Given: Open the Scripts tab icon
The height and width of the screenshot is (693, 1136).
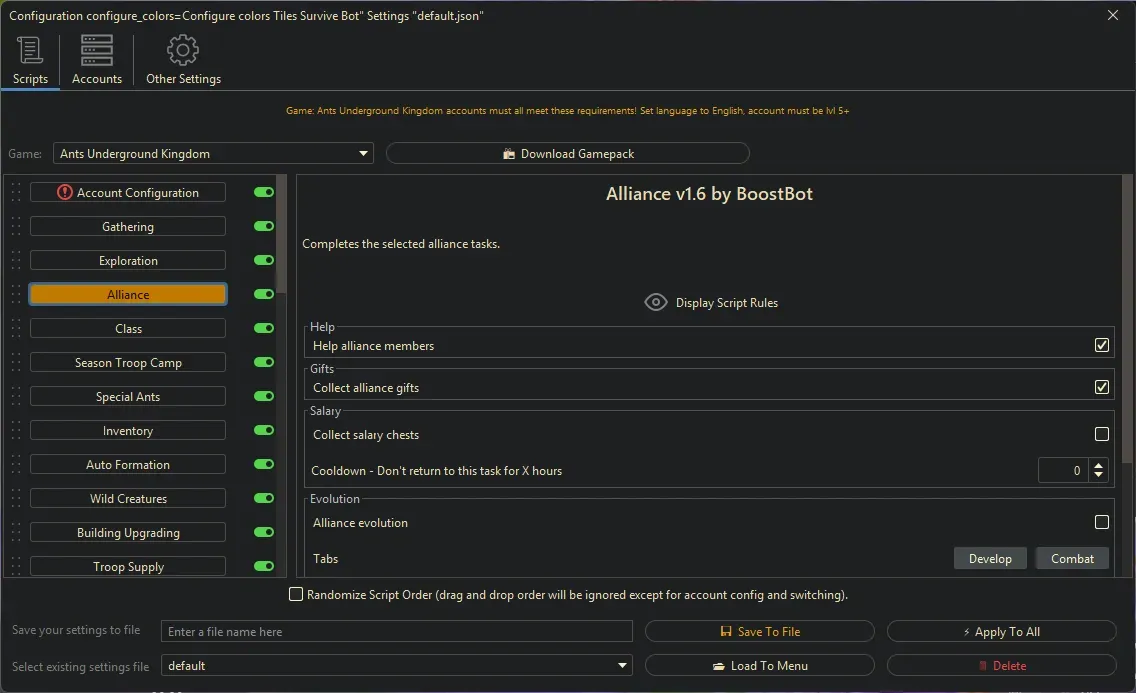Looking at the screenshot, I should pyautogui.click(x=30, y=50).
